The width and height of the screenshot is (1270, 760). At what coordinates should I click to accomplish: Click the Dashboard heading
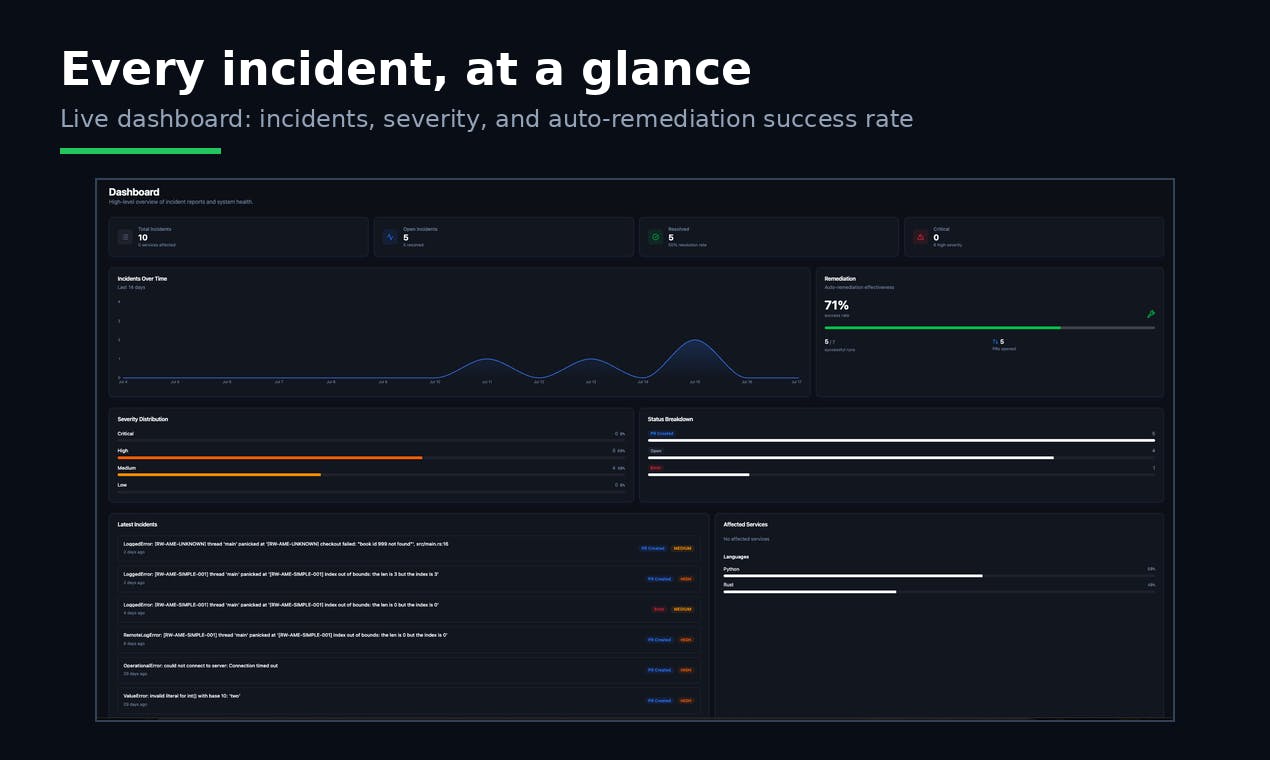134,192
